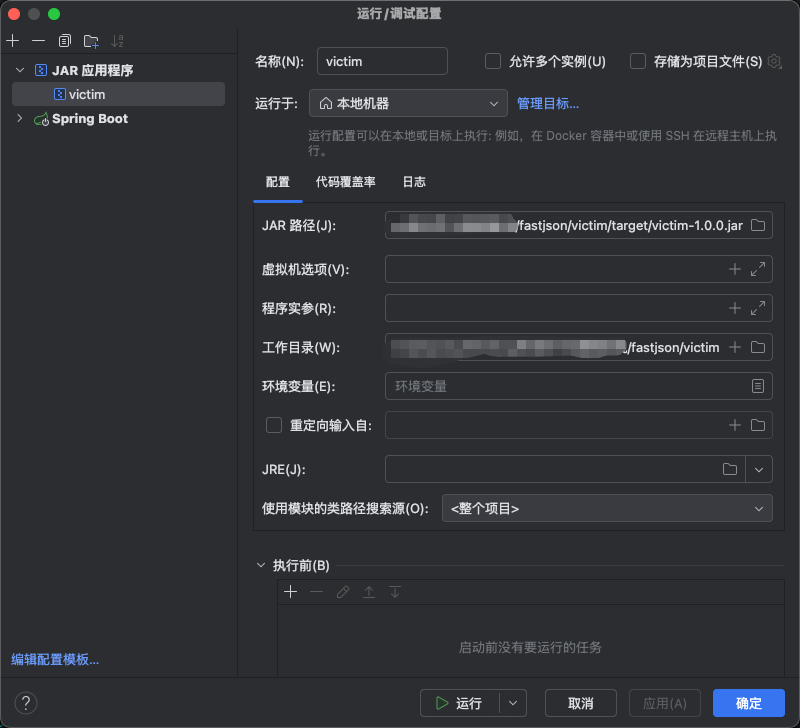Add a before-launch task
The height and width of the screenshot is (728, 800).
pos(290,592)
